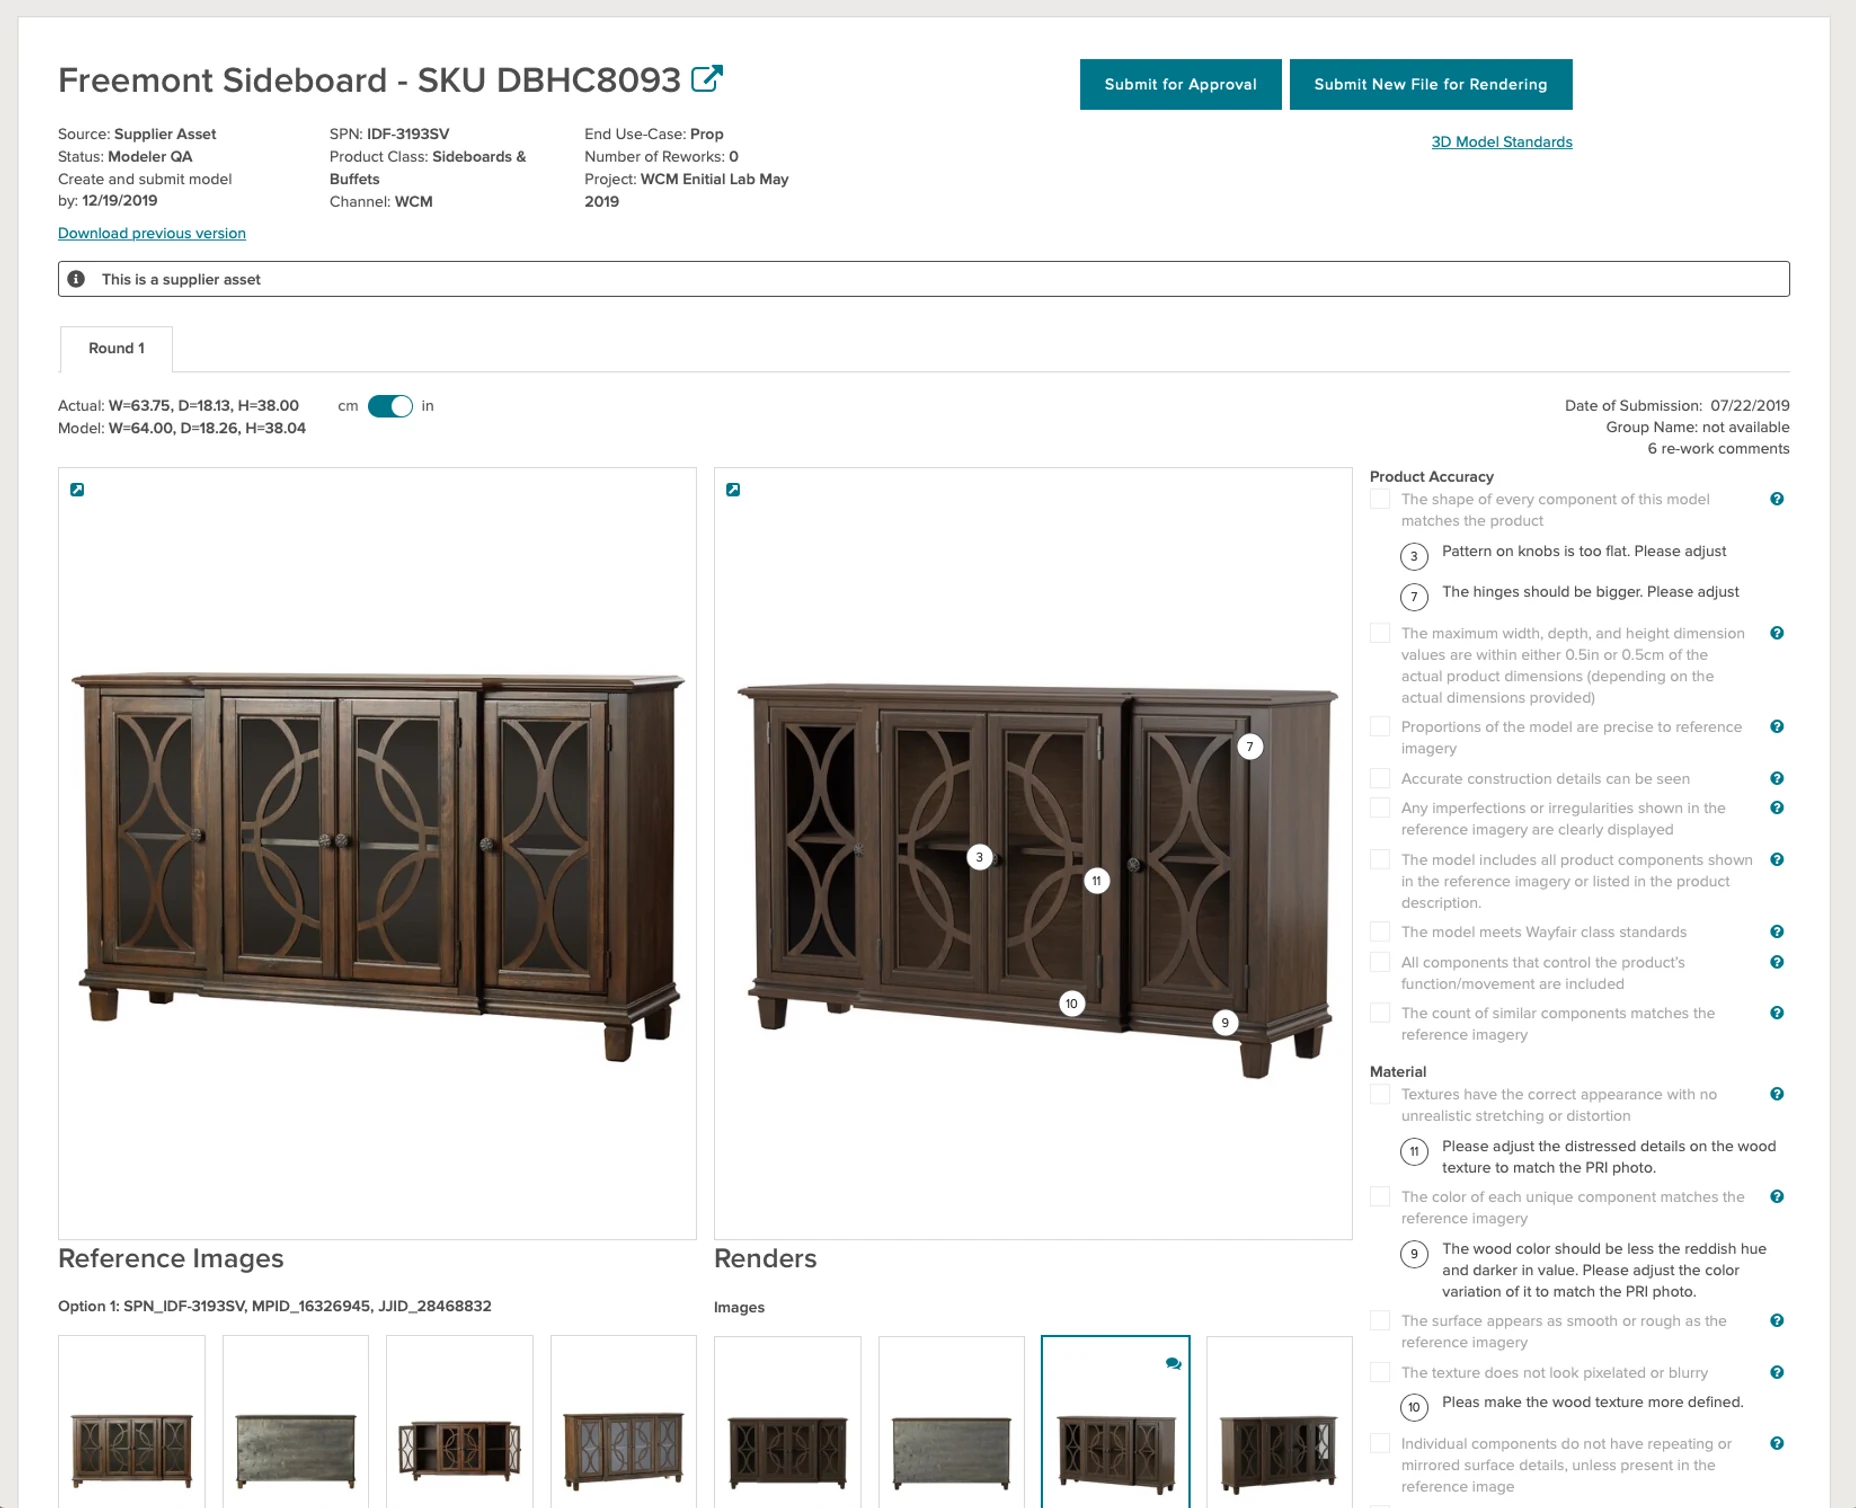Viewport: 1856px width, 1508px height.
Task: Check the surface appears smooth or rough box
Action: click(1380, 1321)
